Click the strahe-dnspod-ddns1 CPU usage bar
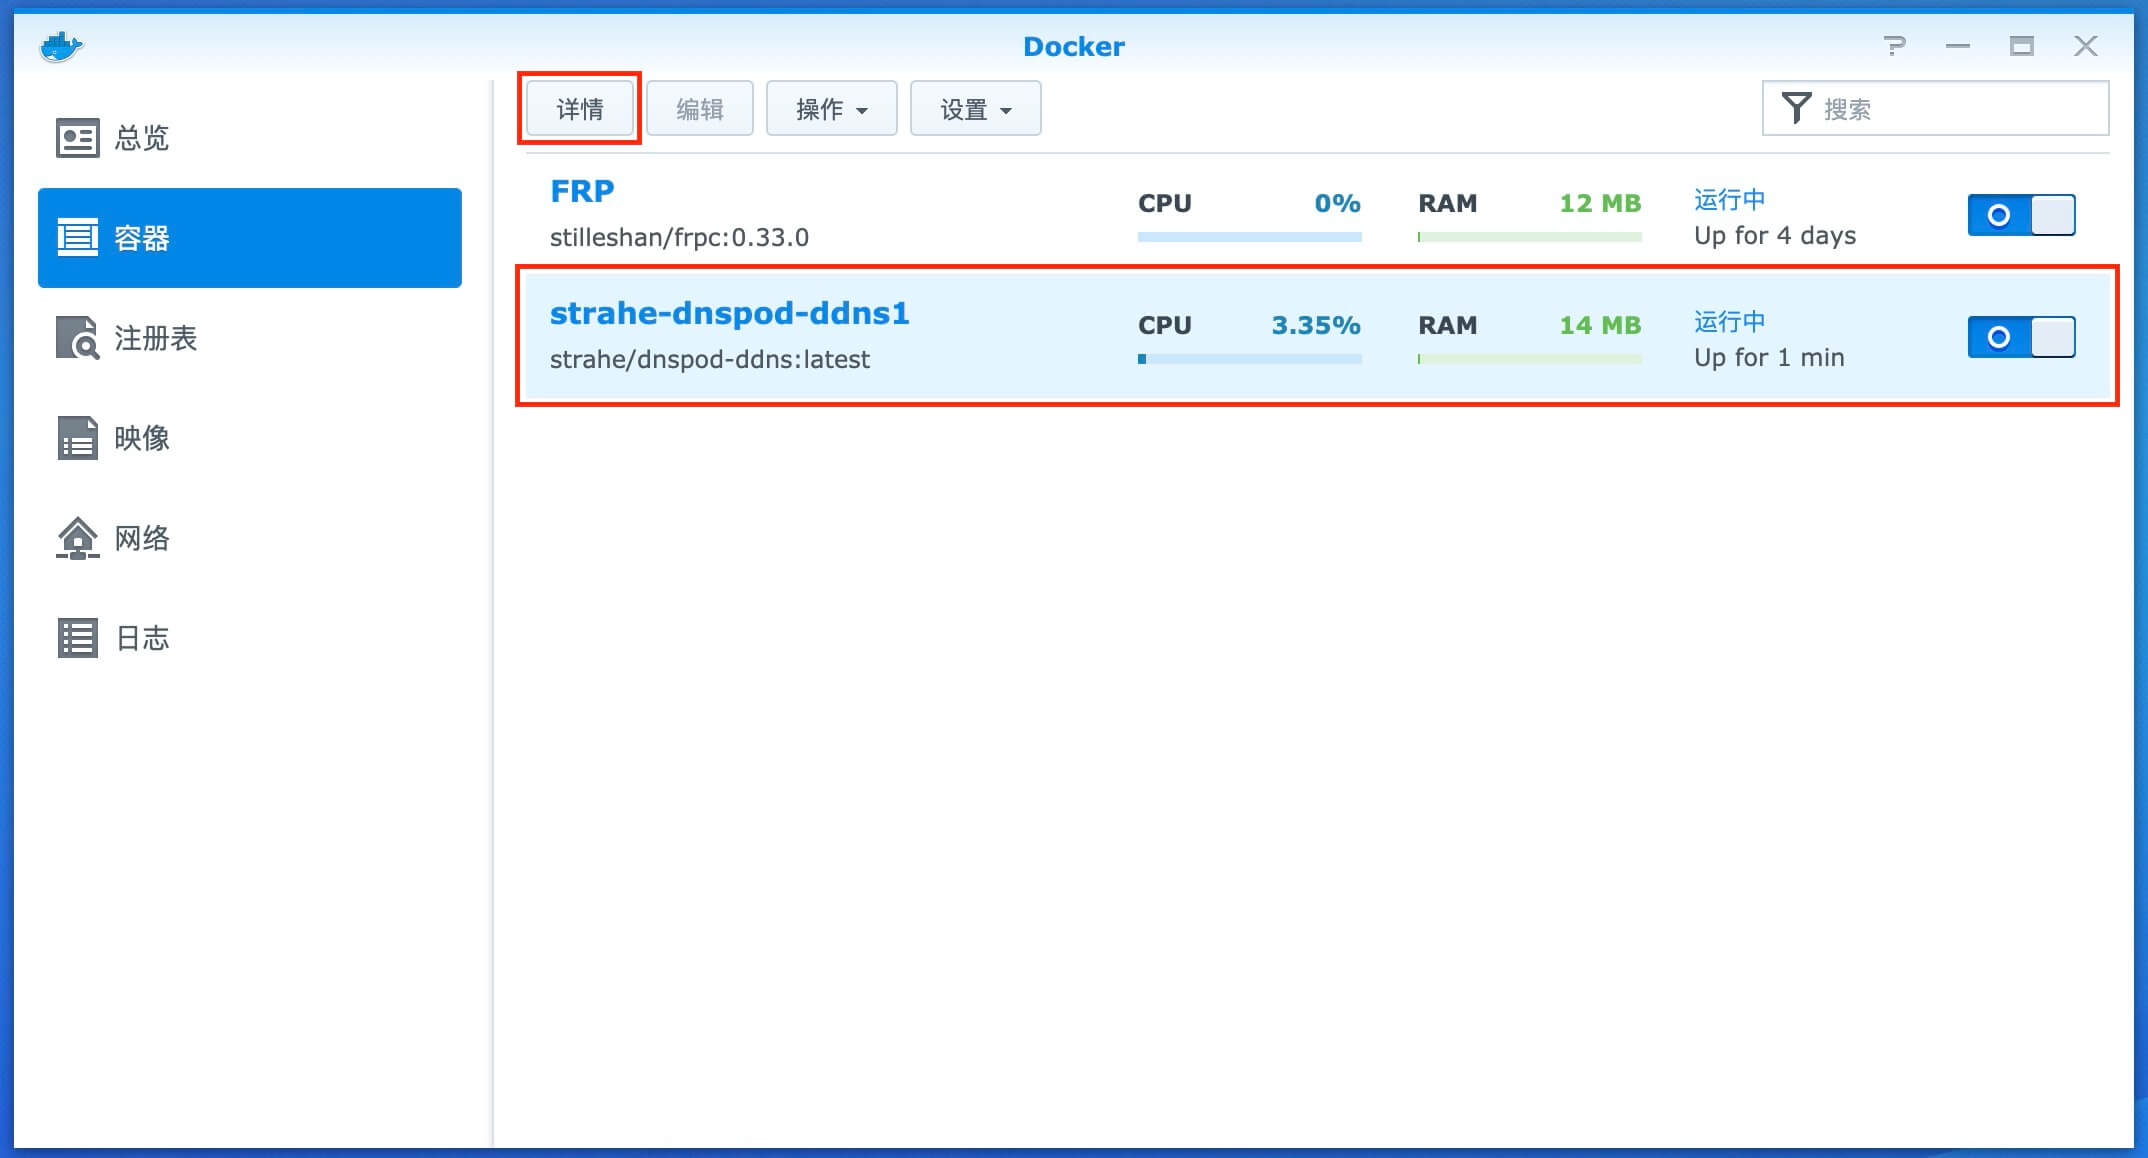 click(x=1249, y=358)
